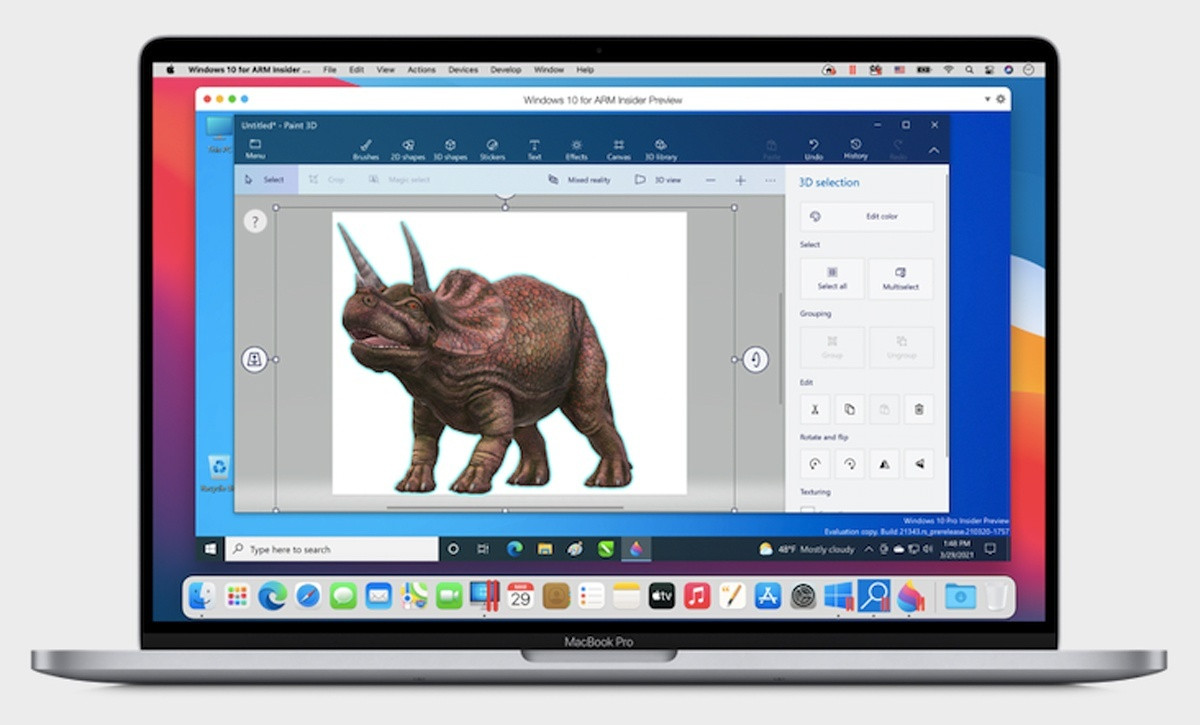
Task: Open the Parallels window view dropdown arrow
Action: coord(988,100)
